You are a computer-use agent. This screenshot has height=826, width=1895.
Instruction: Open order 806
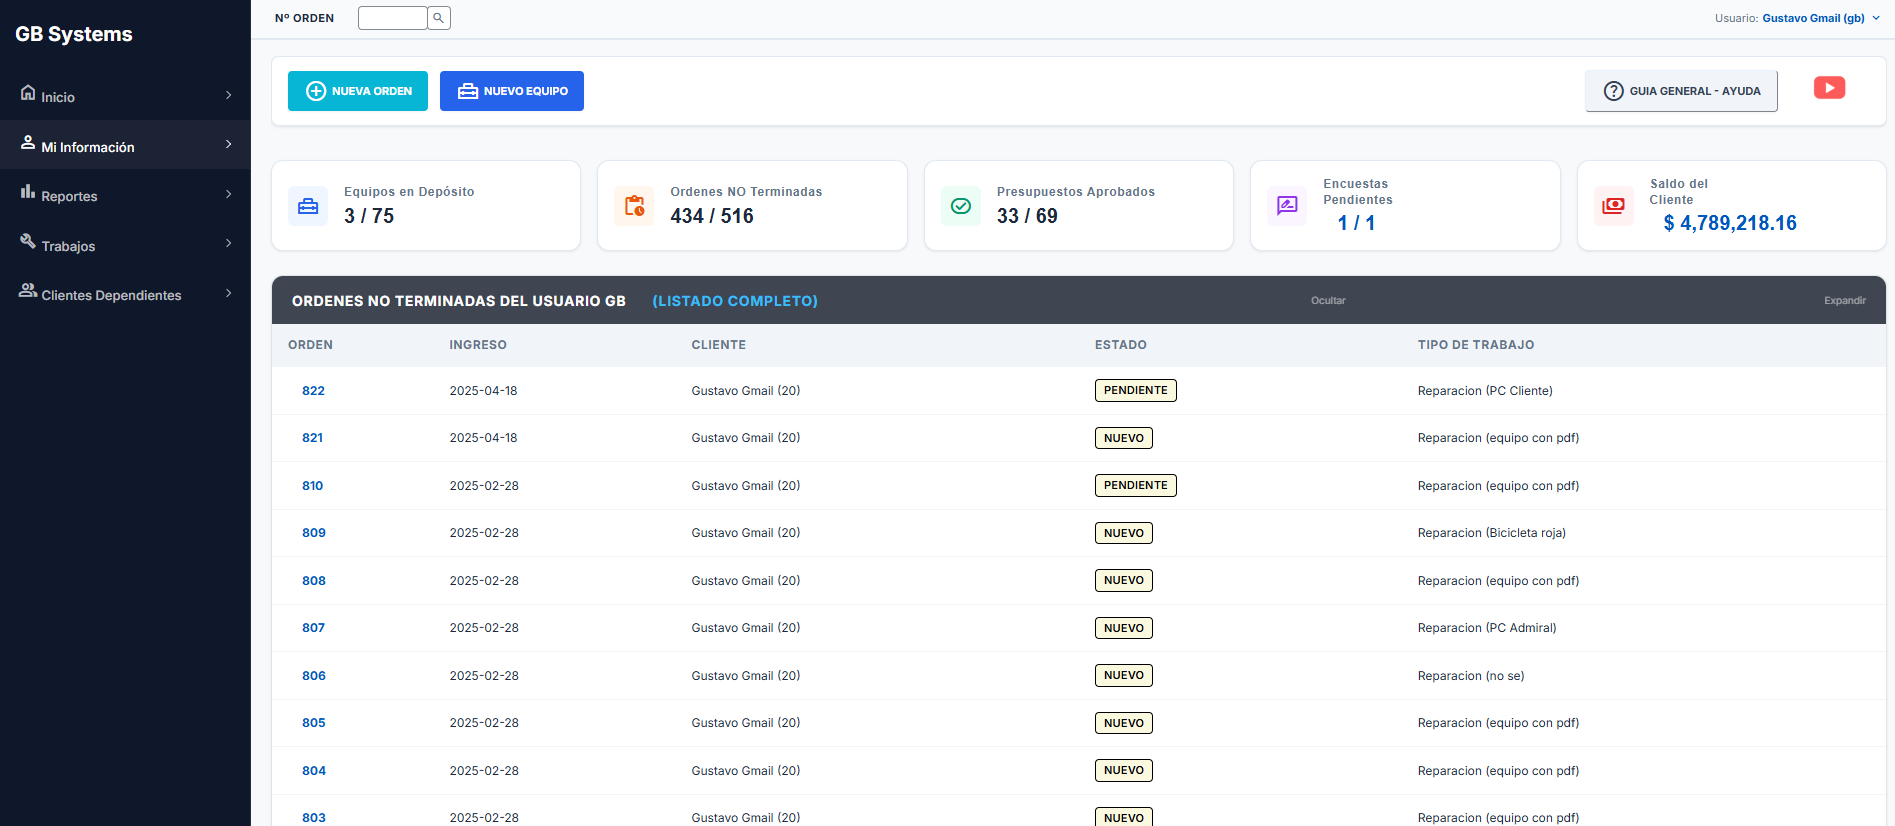click(313, 676)
